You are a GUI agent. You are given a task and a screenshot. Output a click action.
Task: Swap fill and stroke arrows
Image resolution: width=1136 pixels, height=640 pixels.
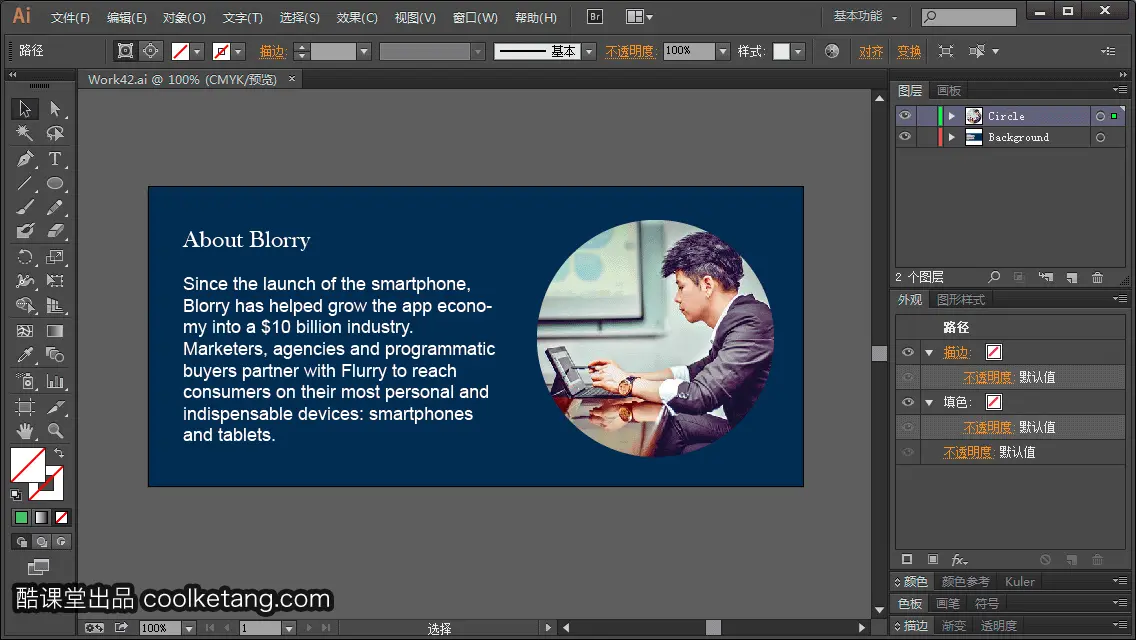coord(59,454)
